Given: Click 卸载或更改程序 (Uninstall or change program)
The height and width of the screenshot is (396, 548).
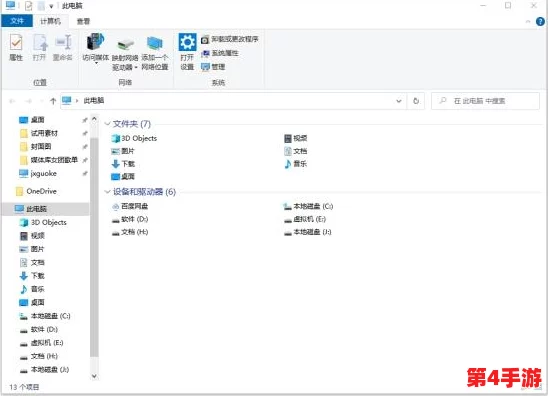Looking at the screenshot, I should (x=230, y=39).
